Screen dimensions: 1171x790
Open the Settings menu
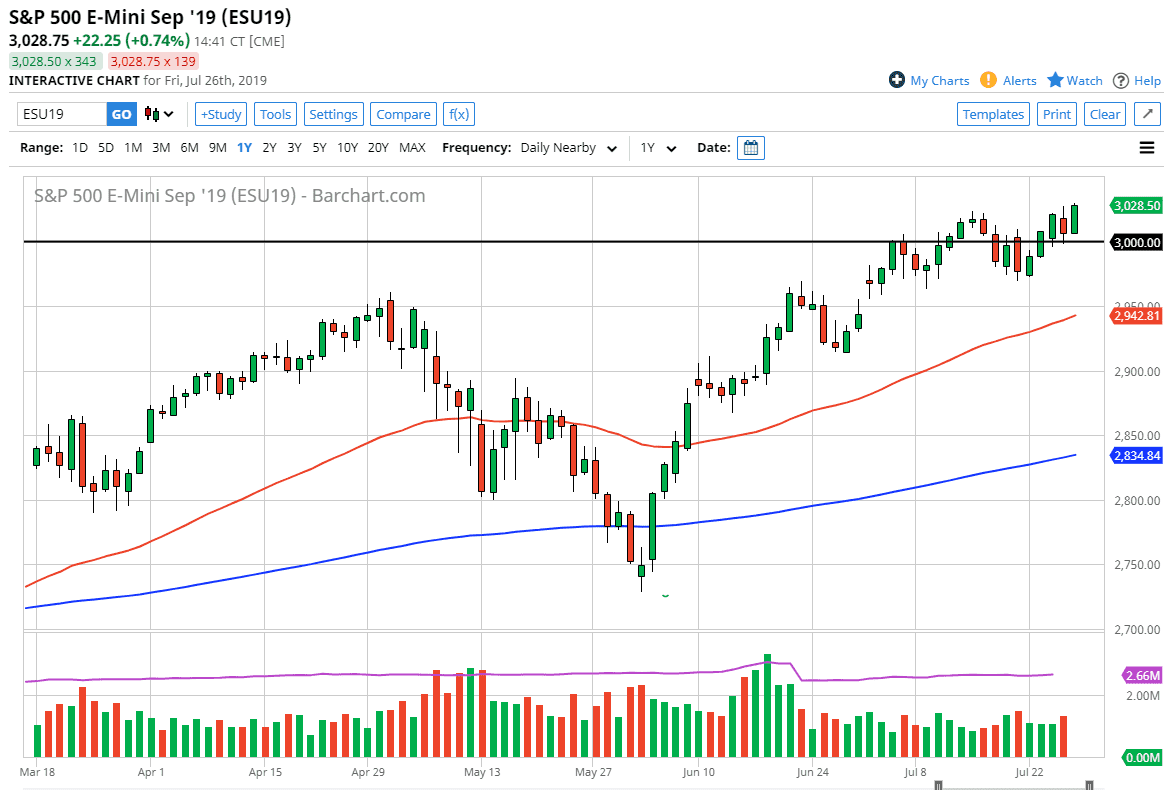point(333,114)
